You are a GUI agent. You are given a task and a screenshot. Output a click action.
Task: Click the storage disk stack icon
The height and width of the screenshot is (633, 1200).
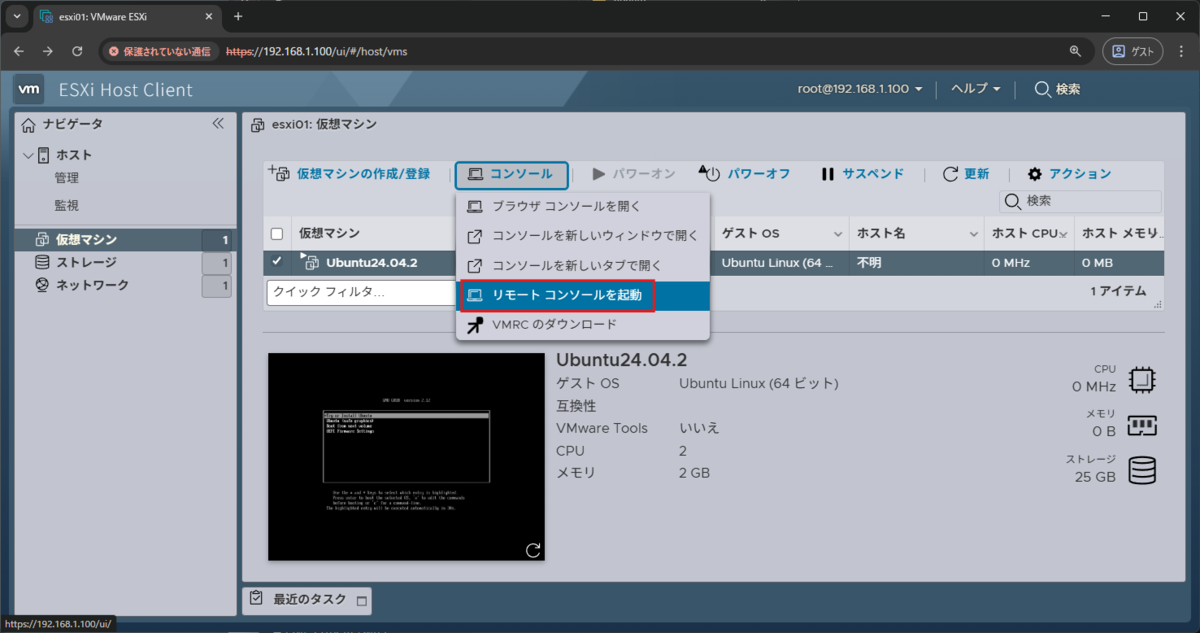tap(1142, 470)
